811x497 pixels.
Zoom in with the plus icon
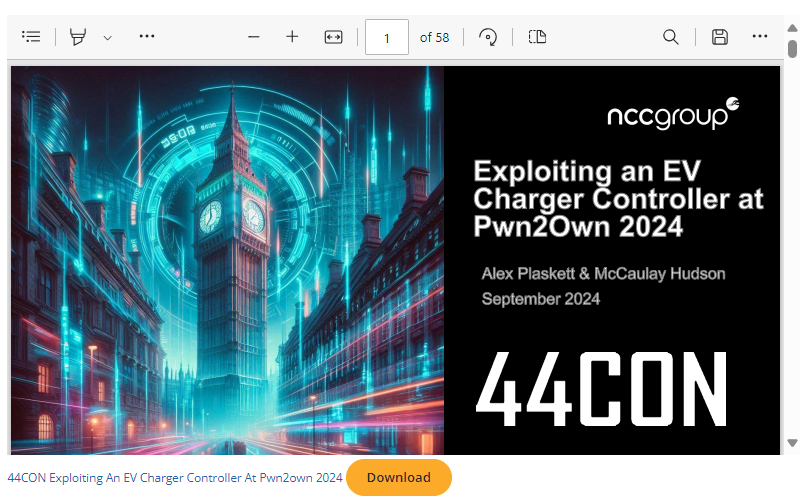(x=292, y=37)
